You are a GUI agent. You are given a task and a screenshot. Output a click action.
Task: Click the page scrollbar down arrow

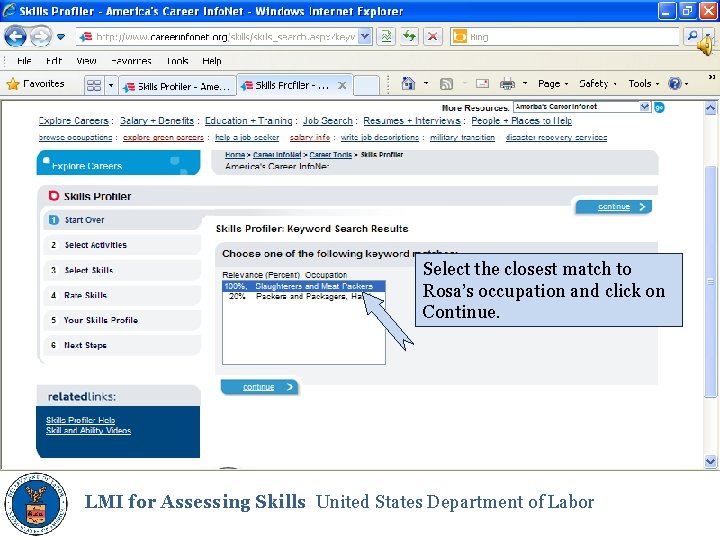coord(710,461)
